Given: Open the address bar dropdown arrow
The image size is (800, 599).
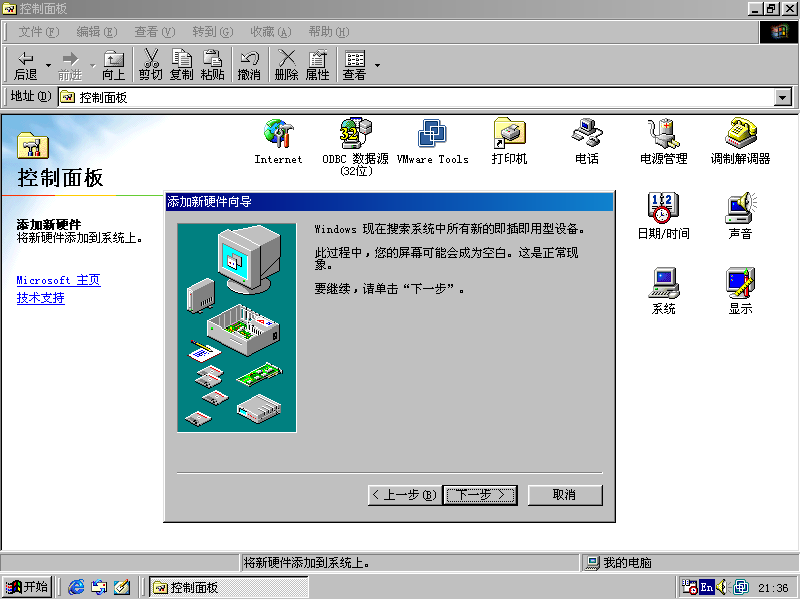Looking at the screenshot, I should point(783,97).
